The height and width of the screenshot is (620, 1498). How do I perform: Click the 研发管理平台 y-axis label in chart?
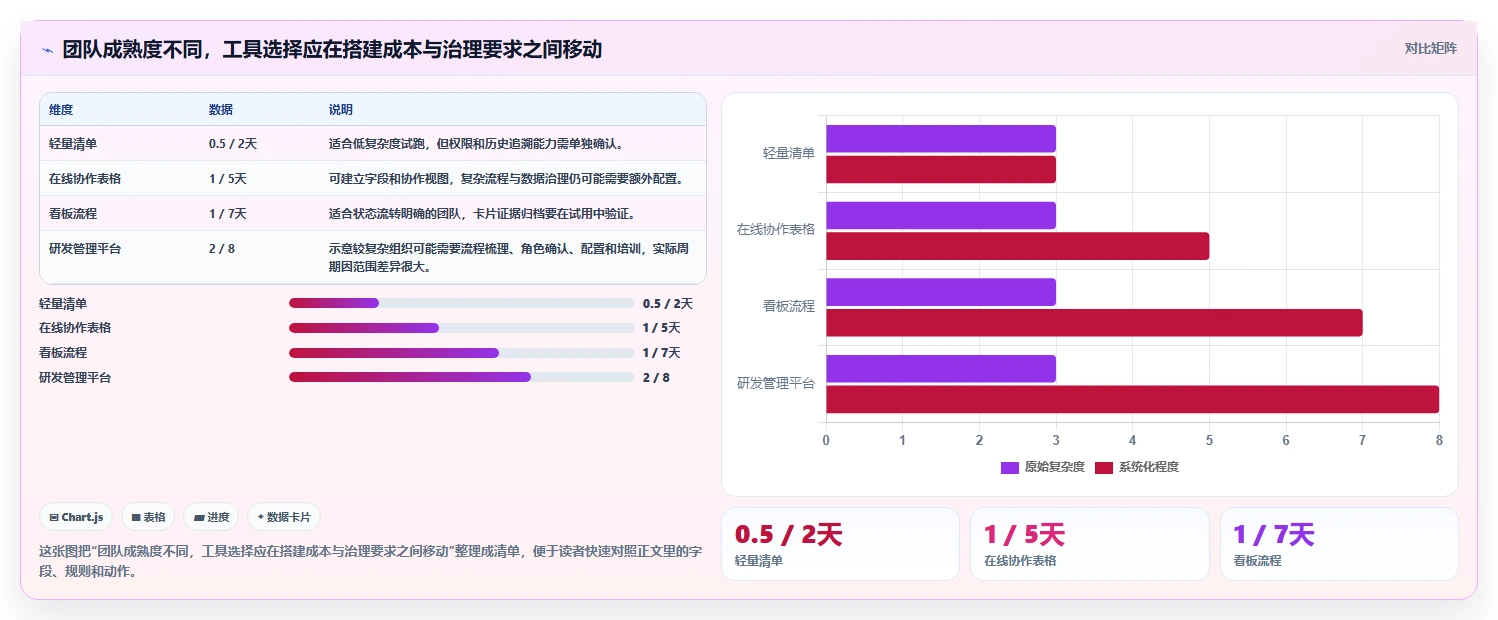coord(776,384)
